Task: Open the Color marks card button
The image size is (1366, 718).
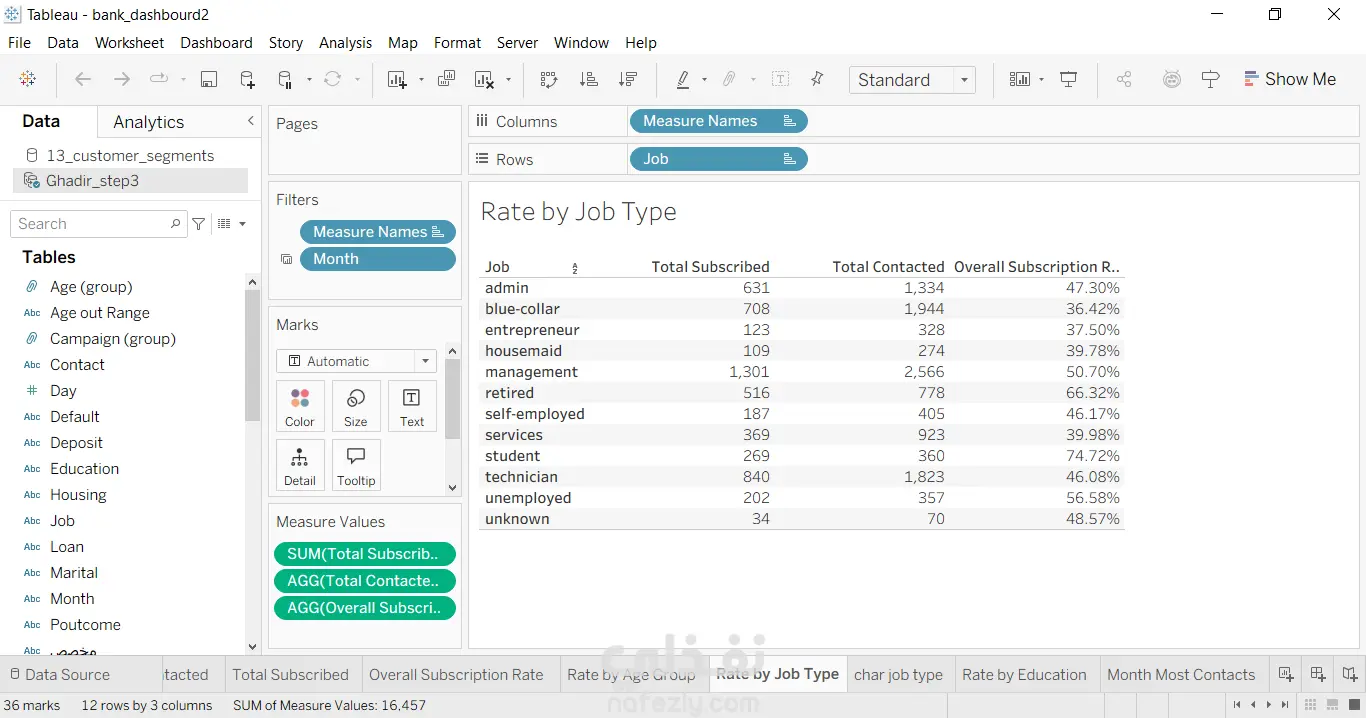Action: tap(300, 406)
